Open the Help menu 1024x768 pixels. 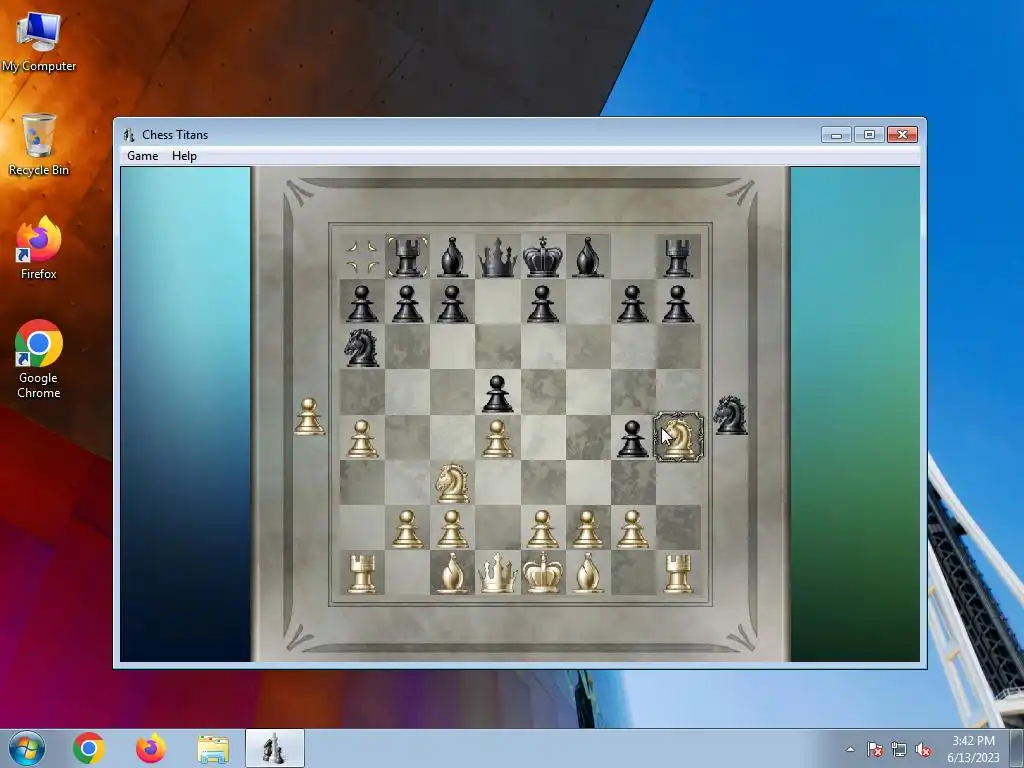pos(184,155)
